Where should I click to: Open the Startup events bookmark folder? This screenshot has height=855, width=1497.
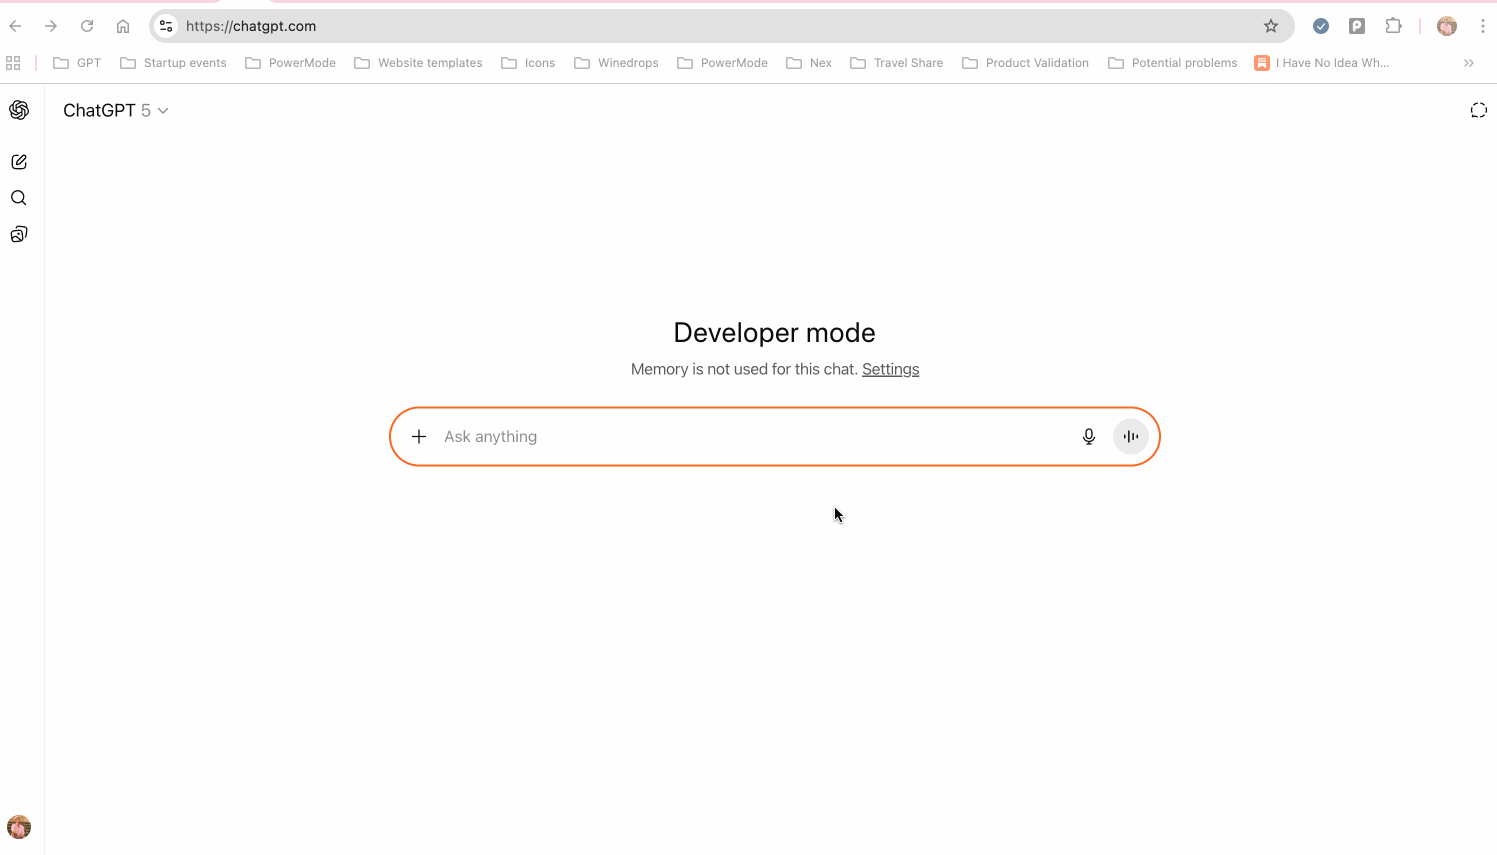pyautogui.click(x=173, y=63)
